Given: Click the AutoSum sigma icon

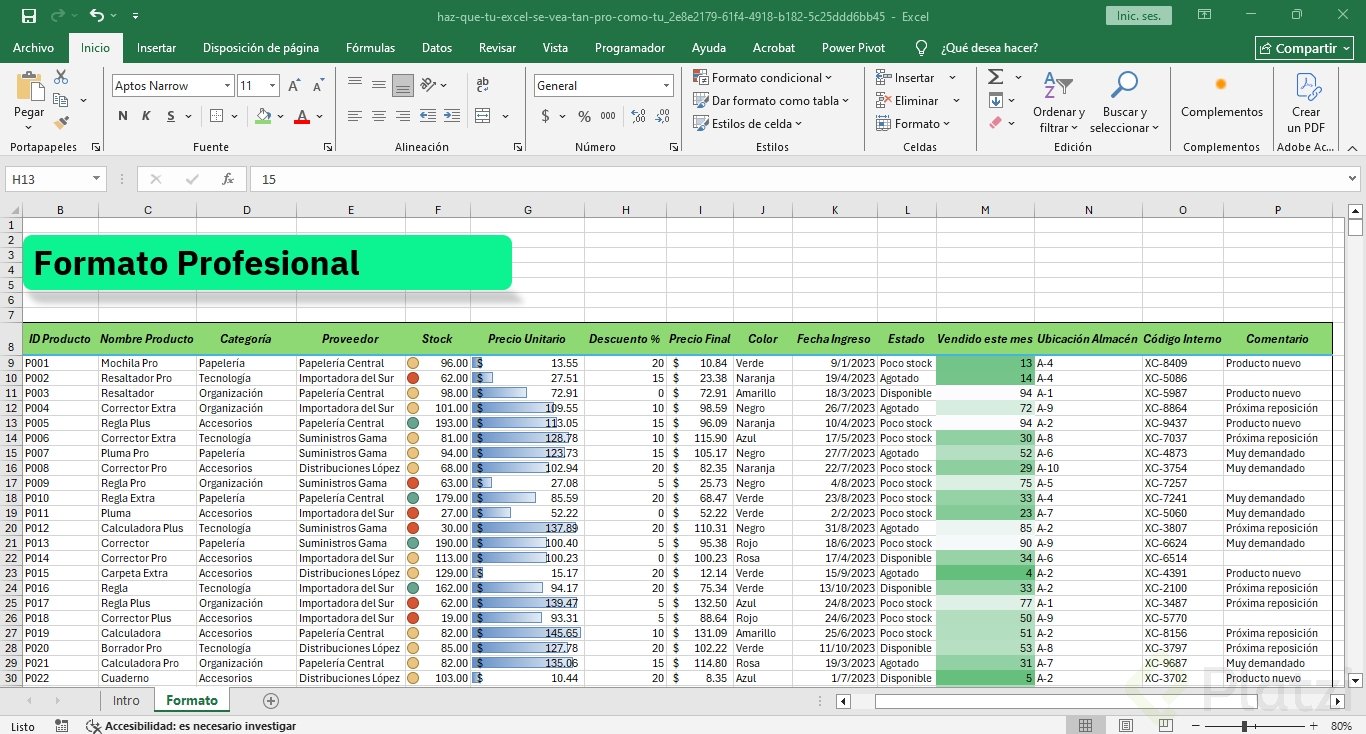Looking at the screenshot, I should (995, 77).
